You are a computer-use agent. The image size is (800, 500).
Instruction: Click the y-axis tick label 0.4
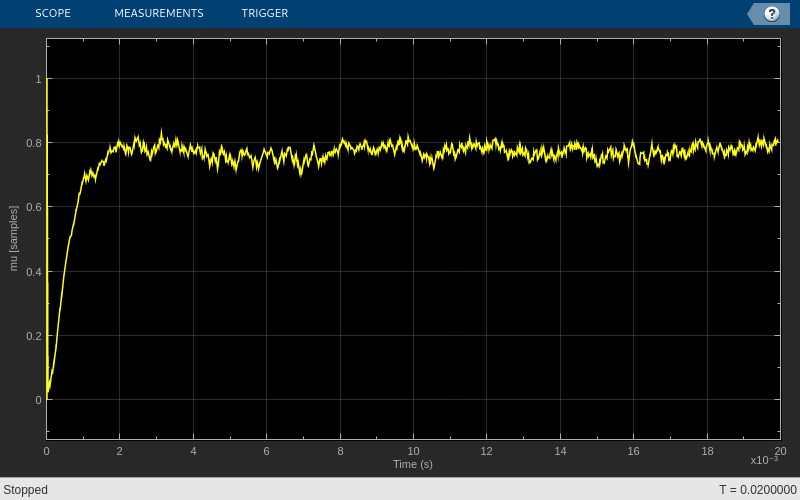click(34, 272)
